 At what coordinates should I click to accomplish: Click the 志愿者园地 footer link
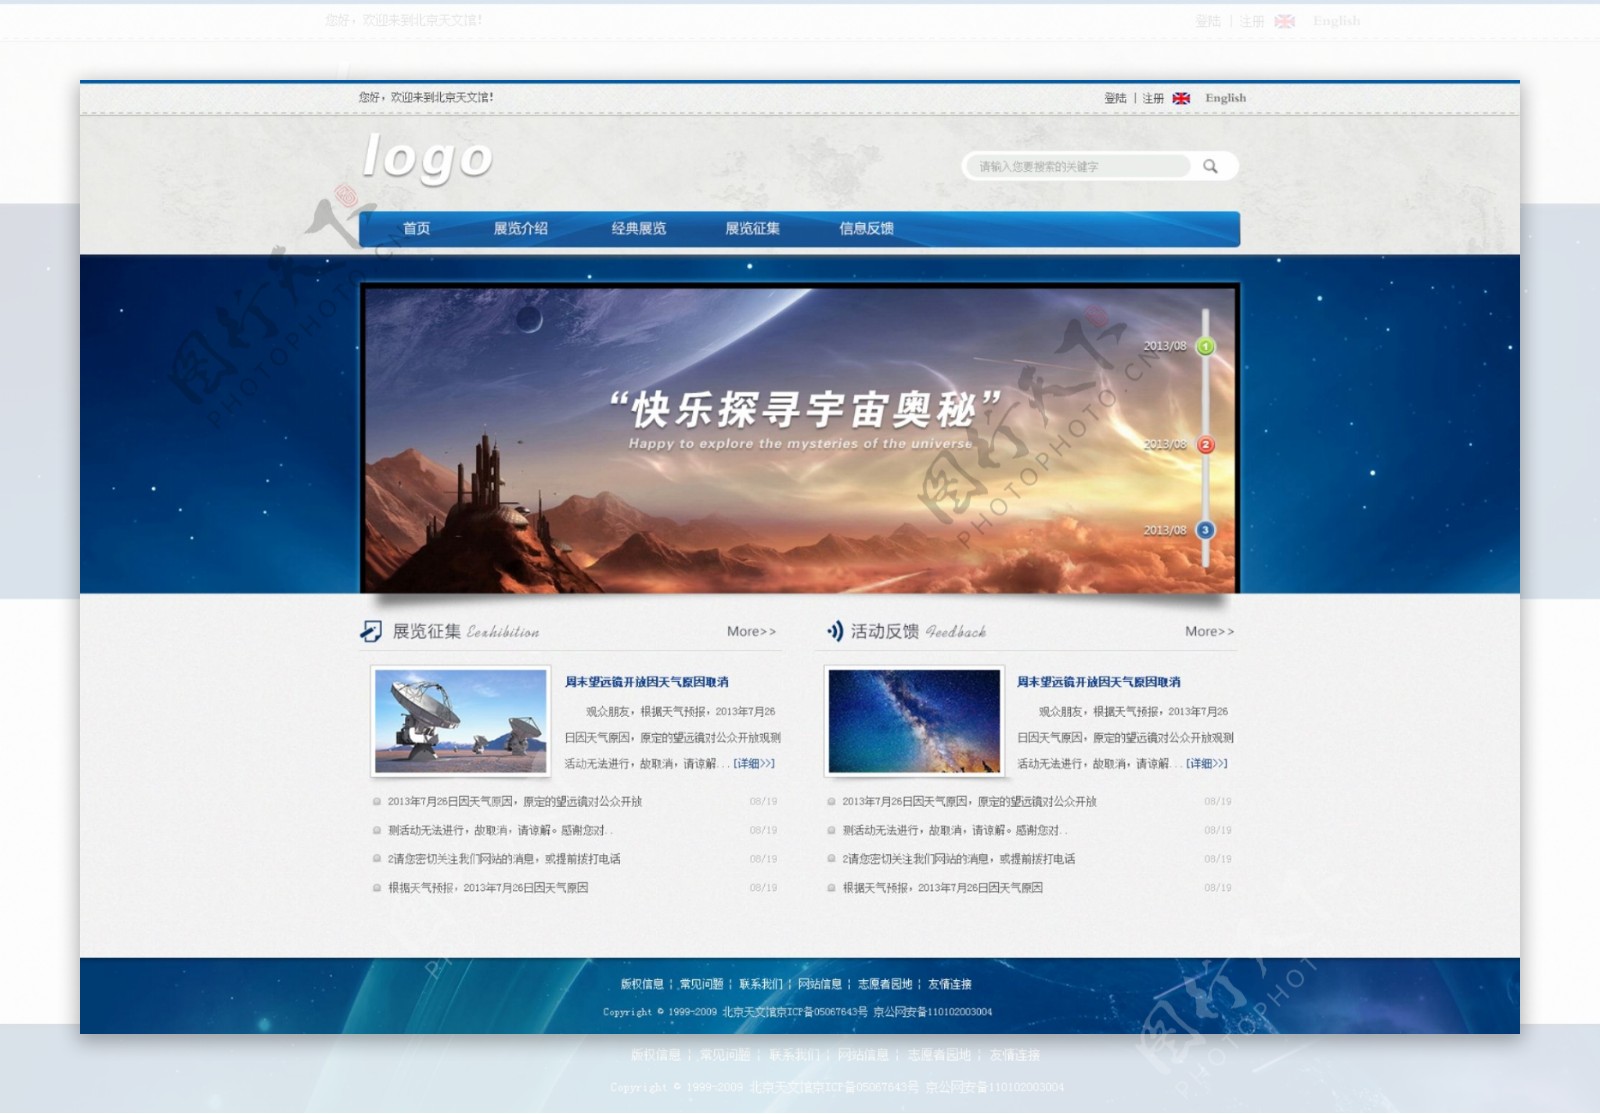[x=885, y=984]
